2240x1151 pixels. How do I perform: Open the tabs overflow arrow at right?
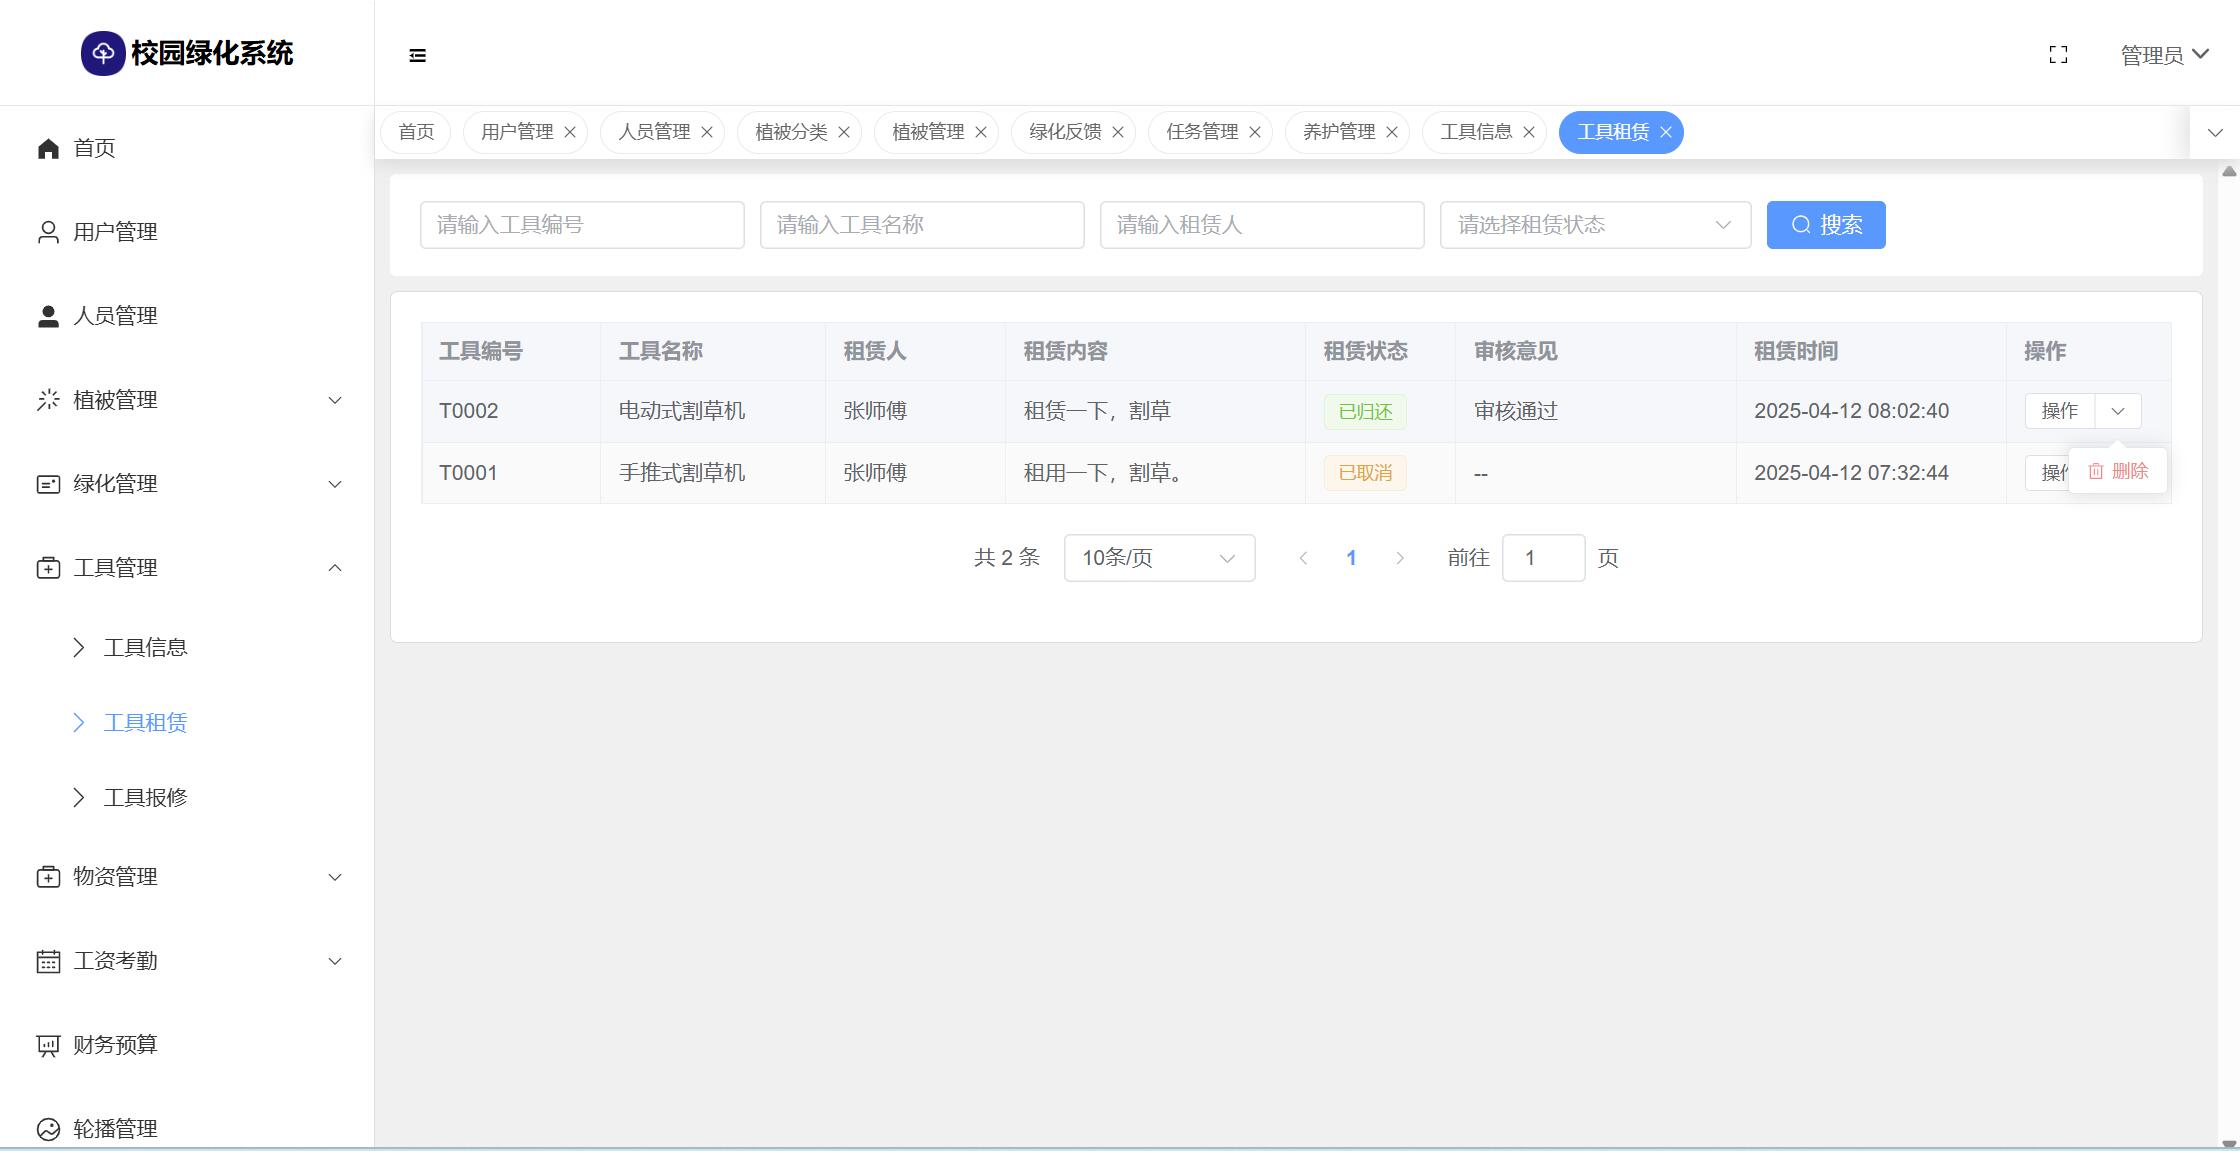click(2214, 132)
